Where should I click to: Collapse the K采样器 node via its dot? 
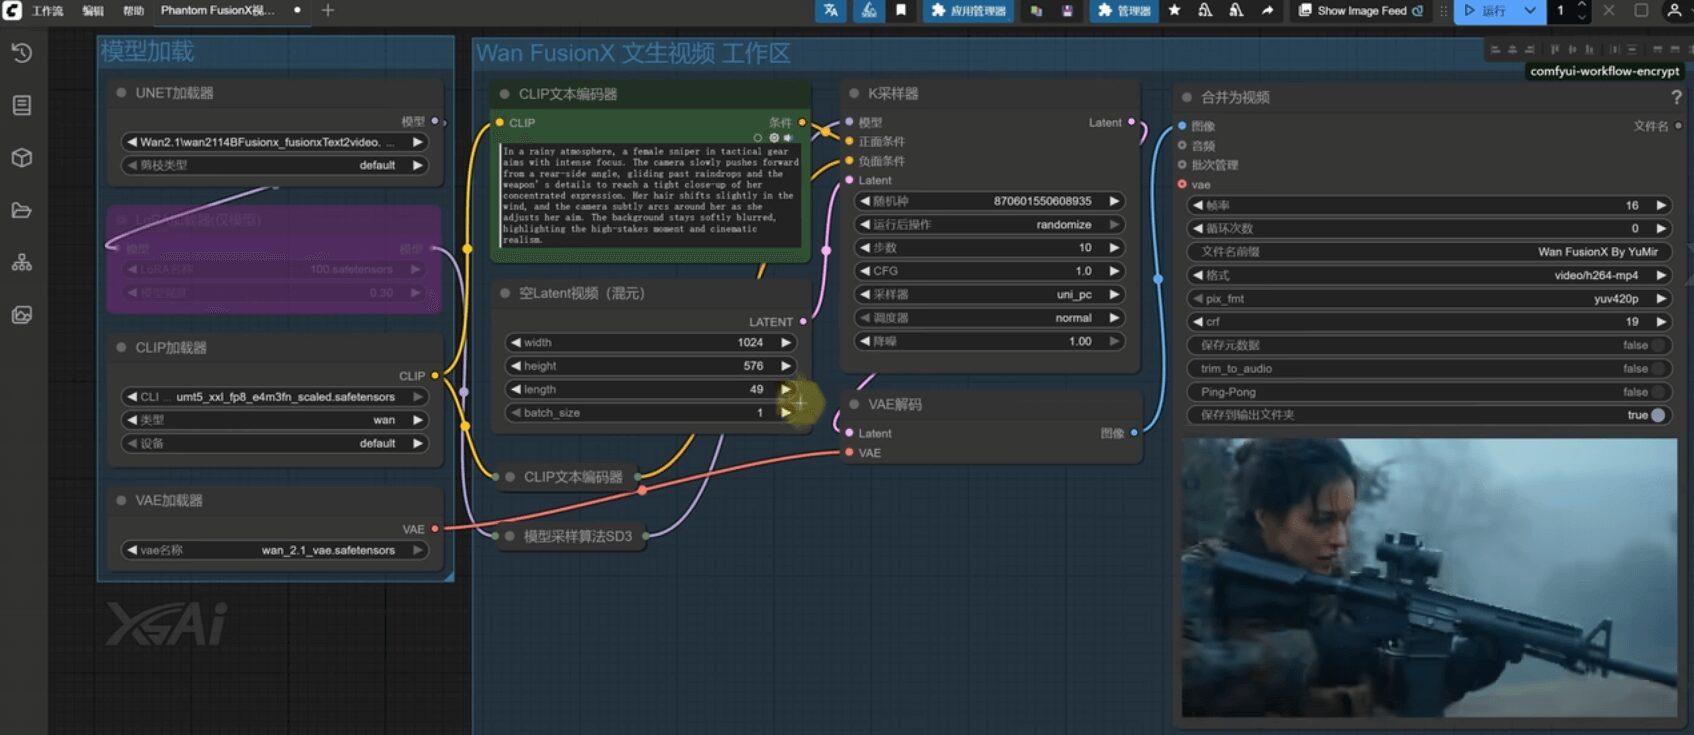click(x=854, y=93)
